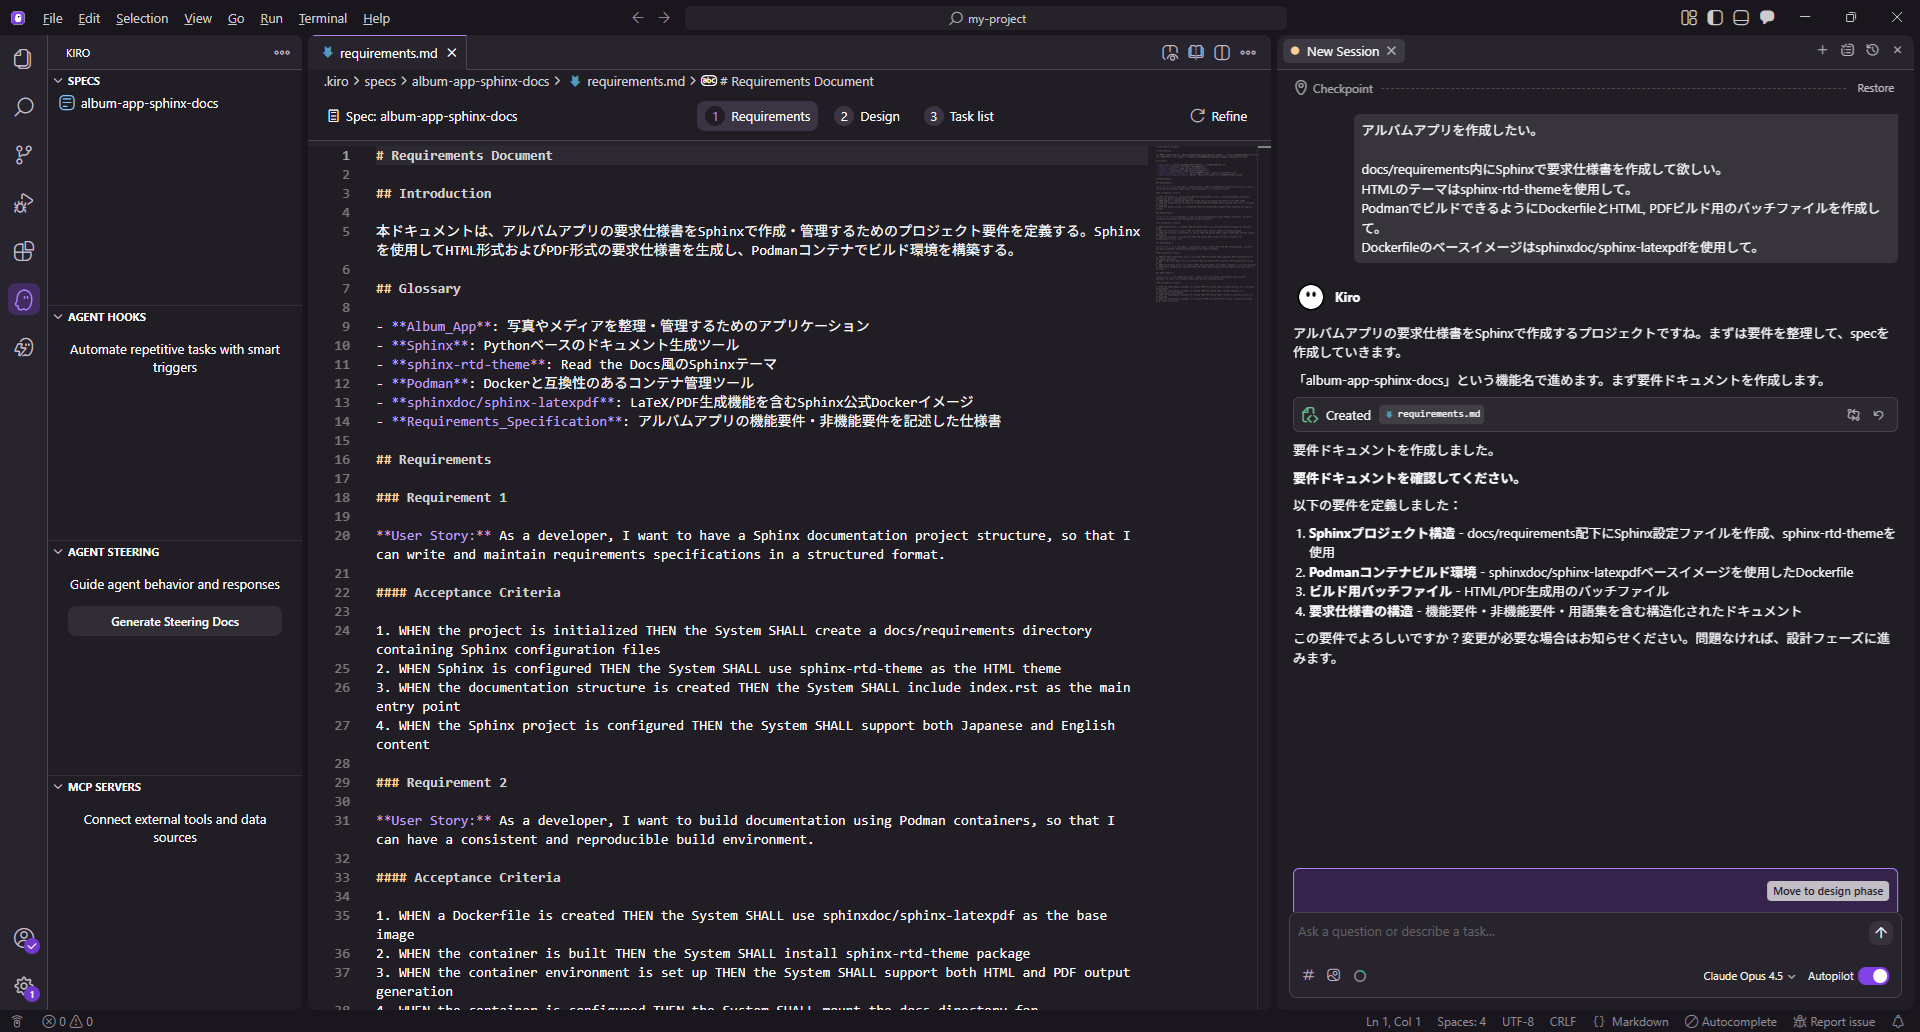The height and width of the screenshot is (1032, 1920).
Task: Open the Search view in activity bar
Action: click(x=23, y=107)
